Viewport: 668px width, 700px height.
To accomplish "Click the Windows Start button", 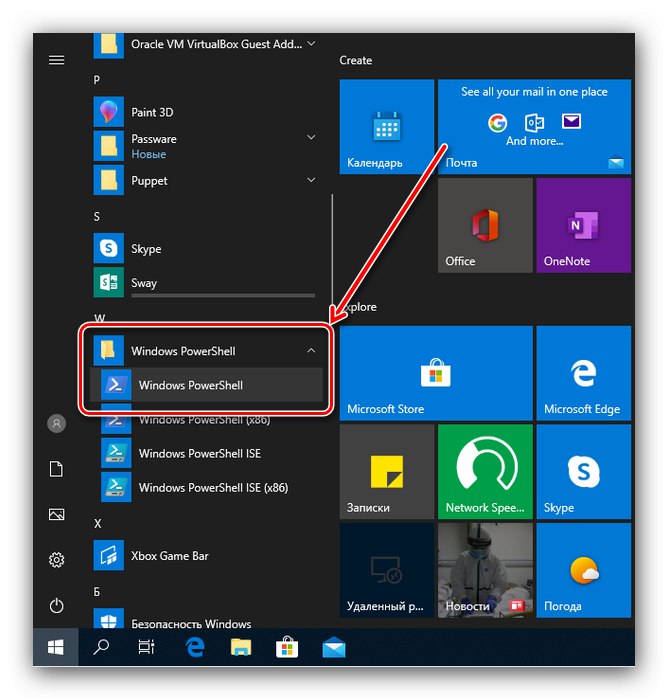I will tap(56, 647).
